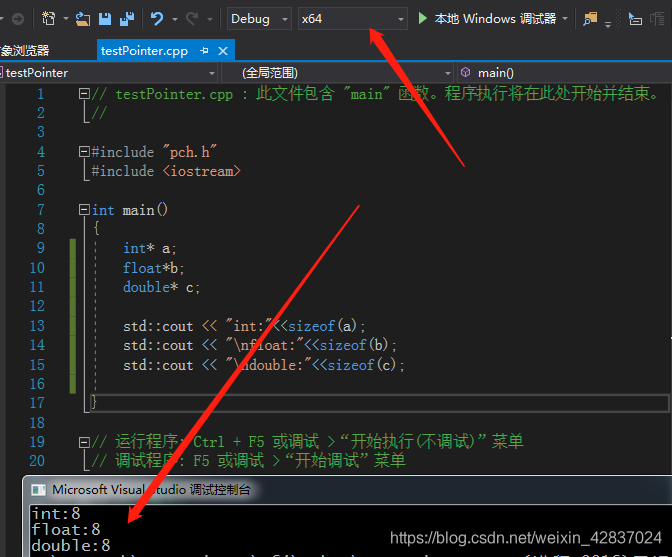Undo the last edit with the blue arrow icon
This screenshot has width=672, height=557.
(157, 19)
